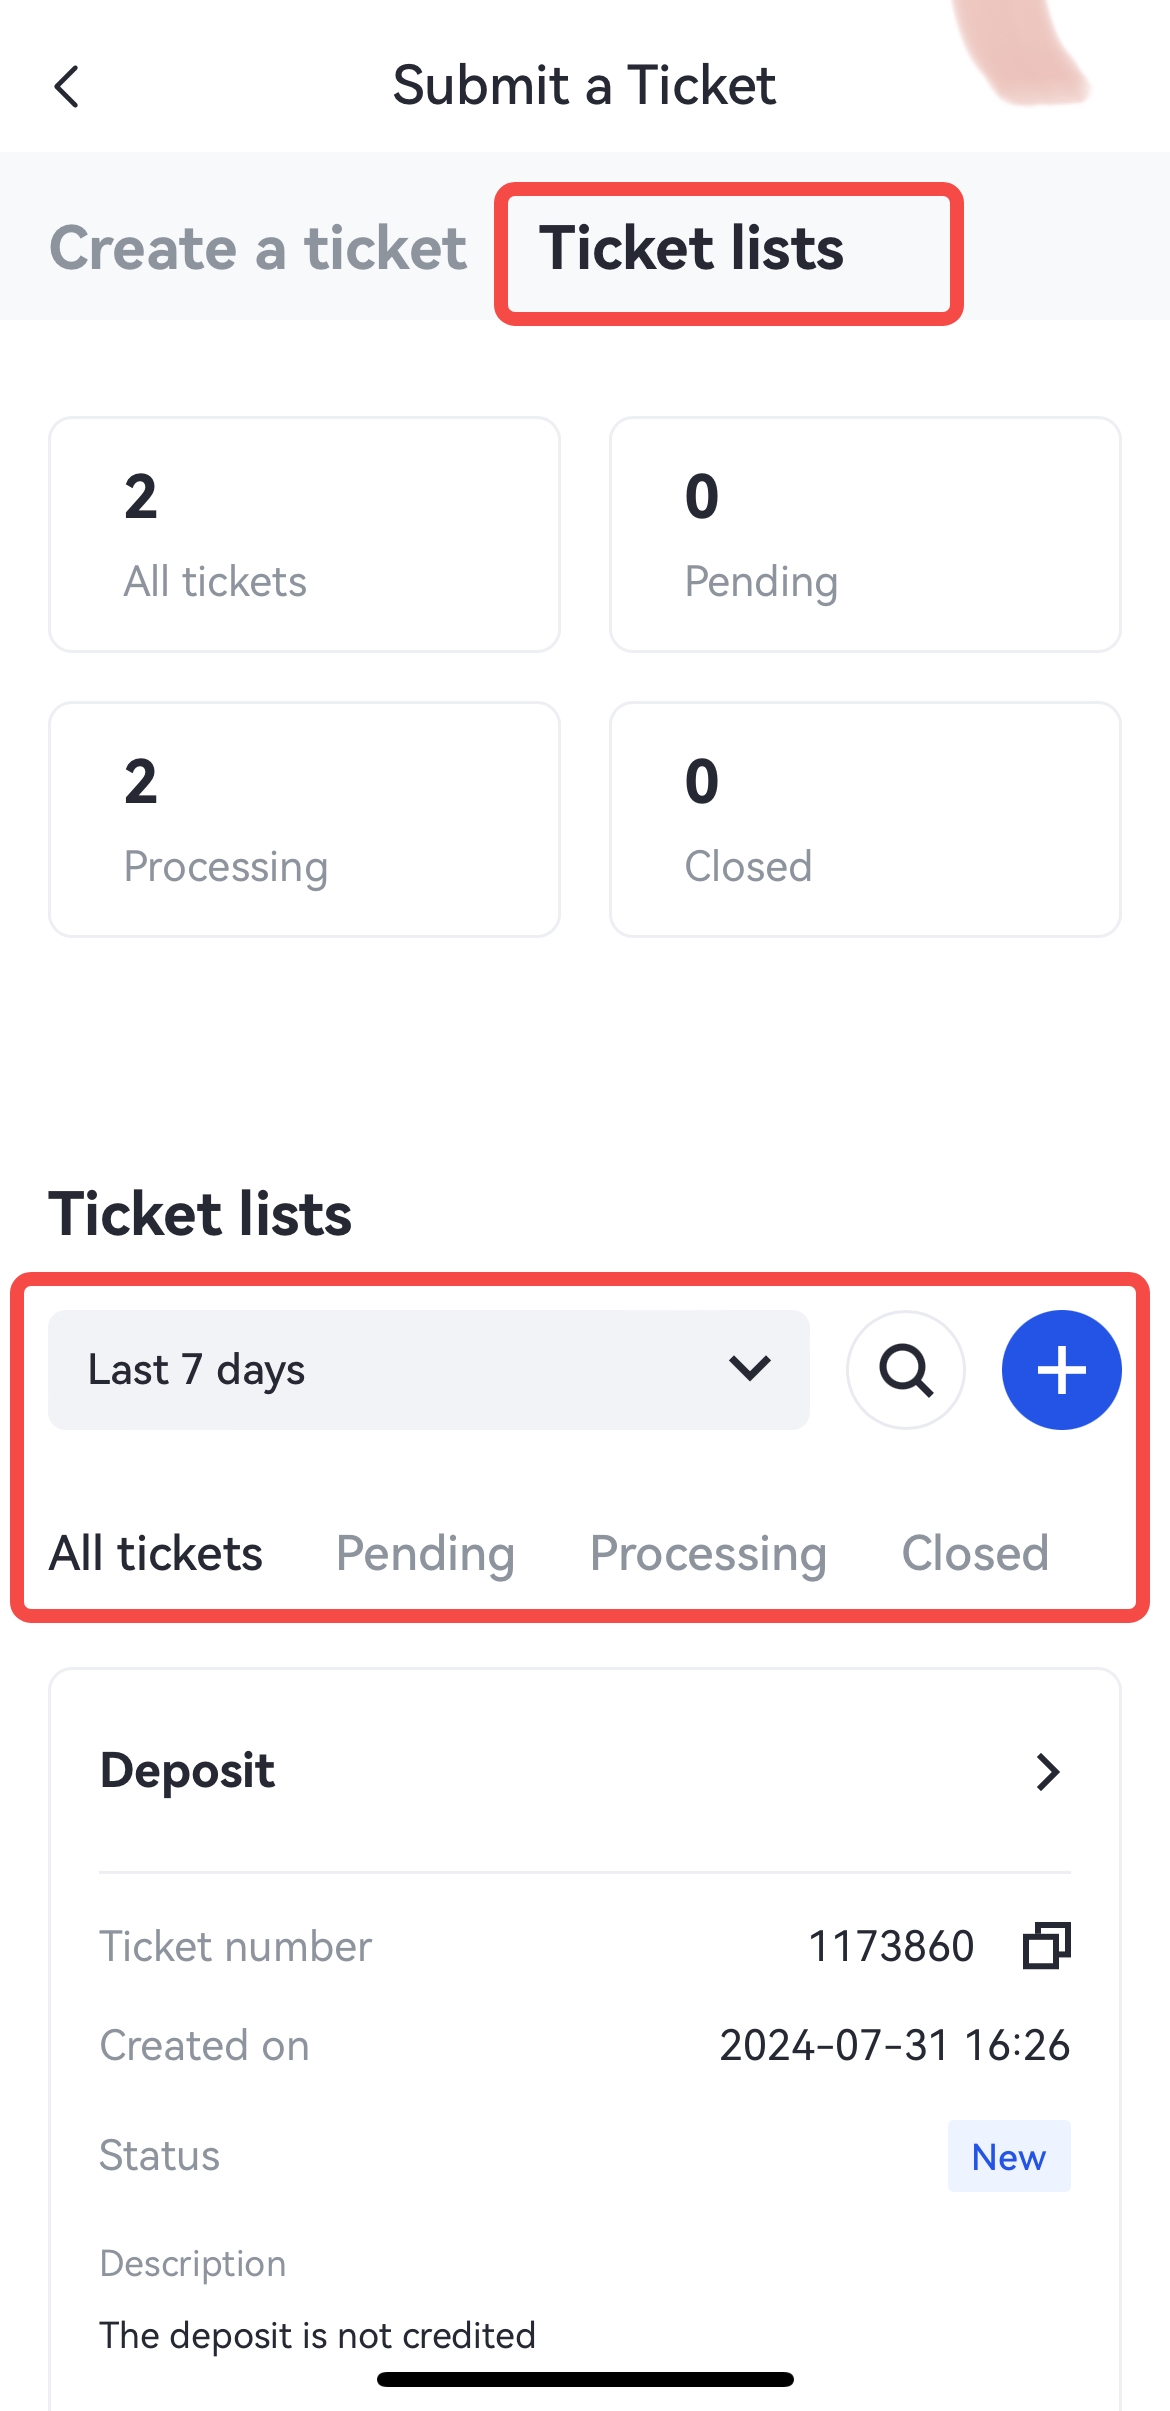Tap the deposit not credited description
The height and width of the screenshot is (2411, 1170).
click(318, 2336)
